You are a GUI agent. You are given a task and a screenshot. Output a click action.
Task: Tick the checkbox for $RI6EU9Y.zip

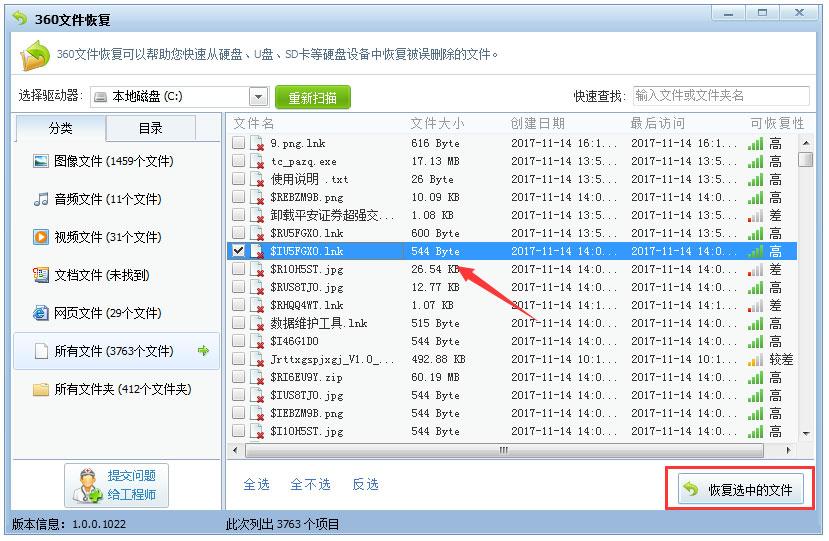pyautogui.click(x=238, y=377)
